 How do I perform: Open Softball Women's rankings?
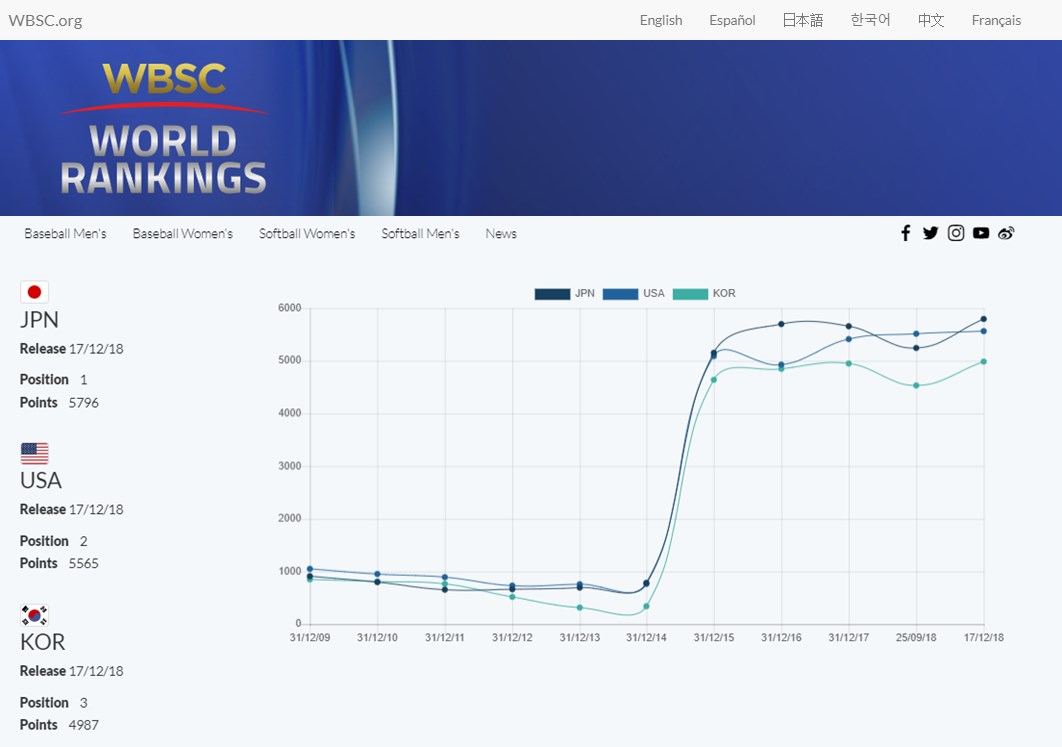(x=307, y=234)
